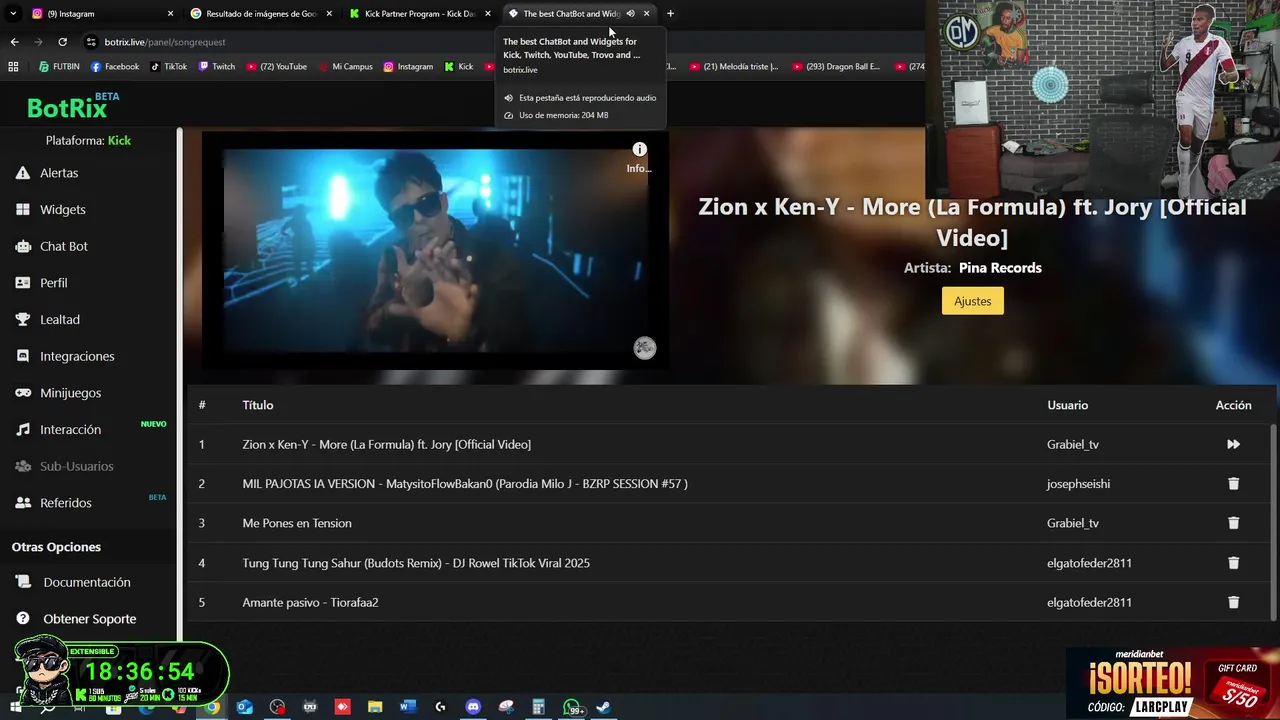
Task: Click Pina Records artist name
Action: 1000,268
